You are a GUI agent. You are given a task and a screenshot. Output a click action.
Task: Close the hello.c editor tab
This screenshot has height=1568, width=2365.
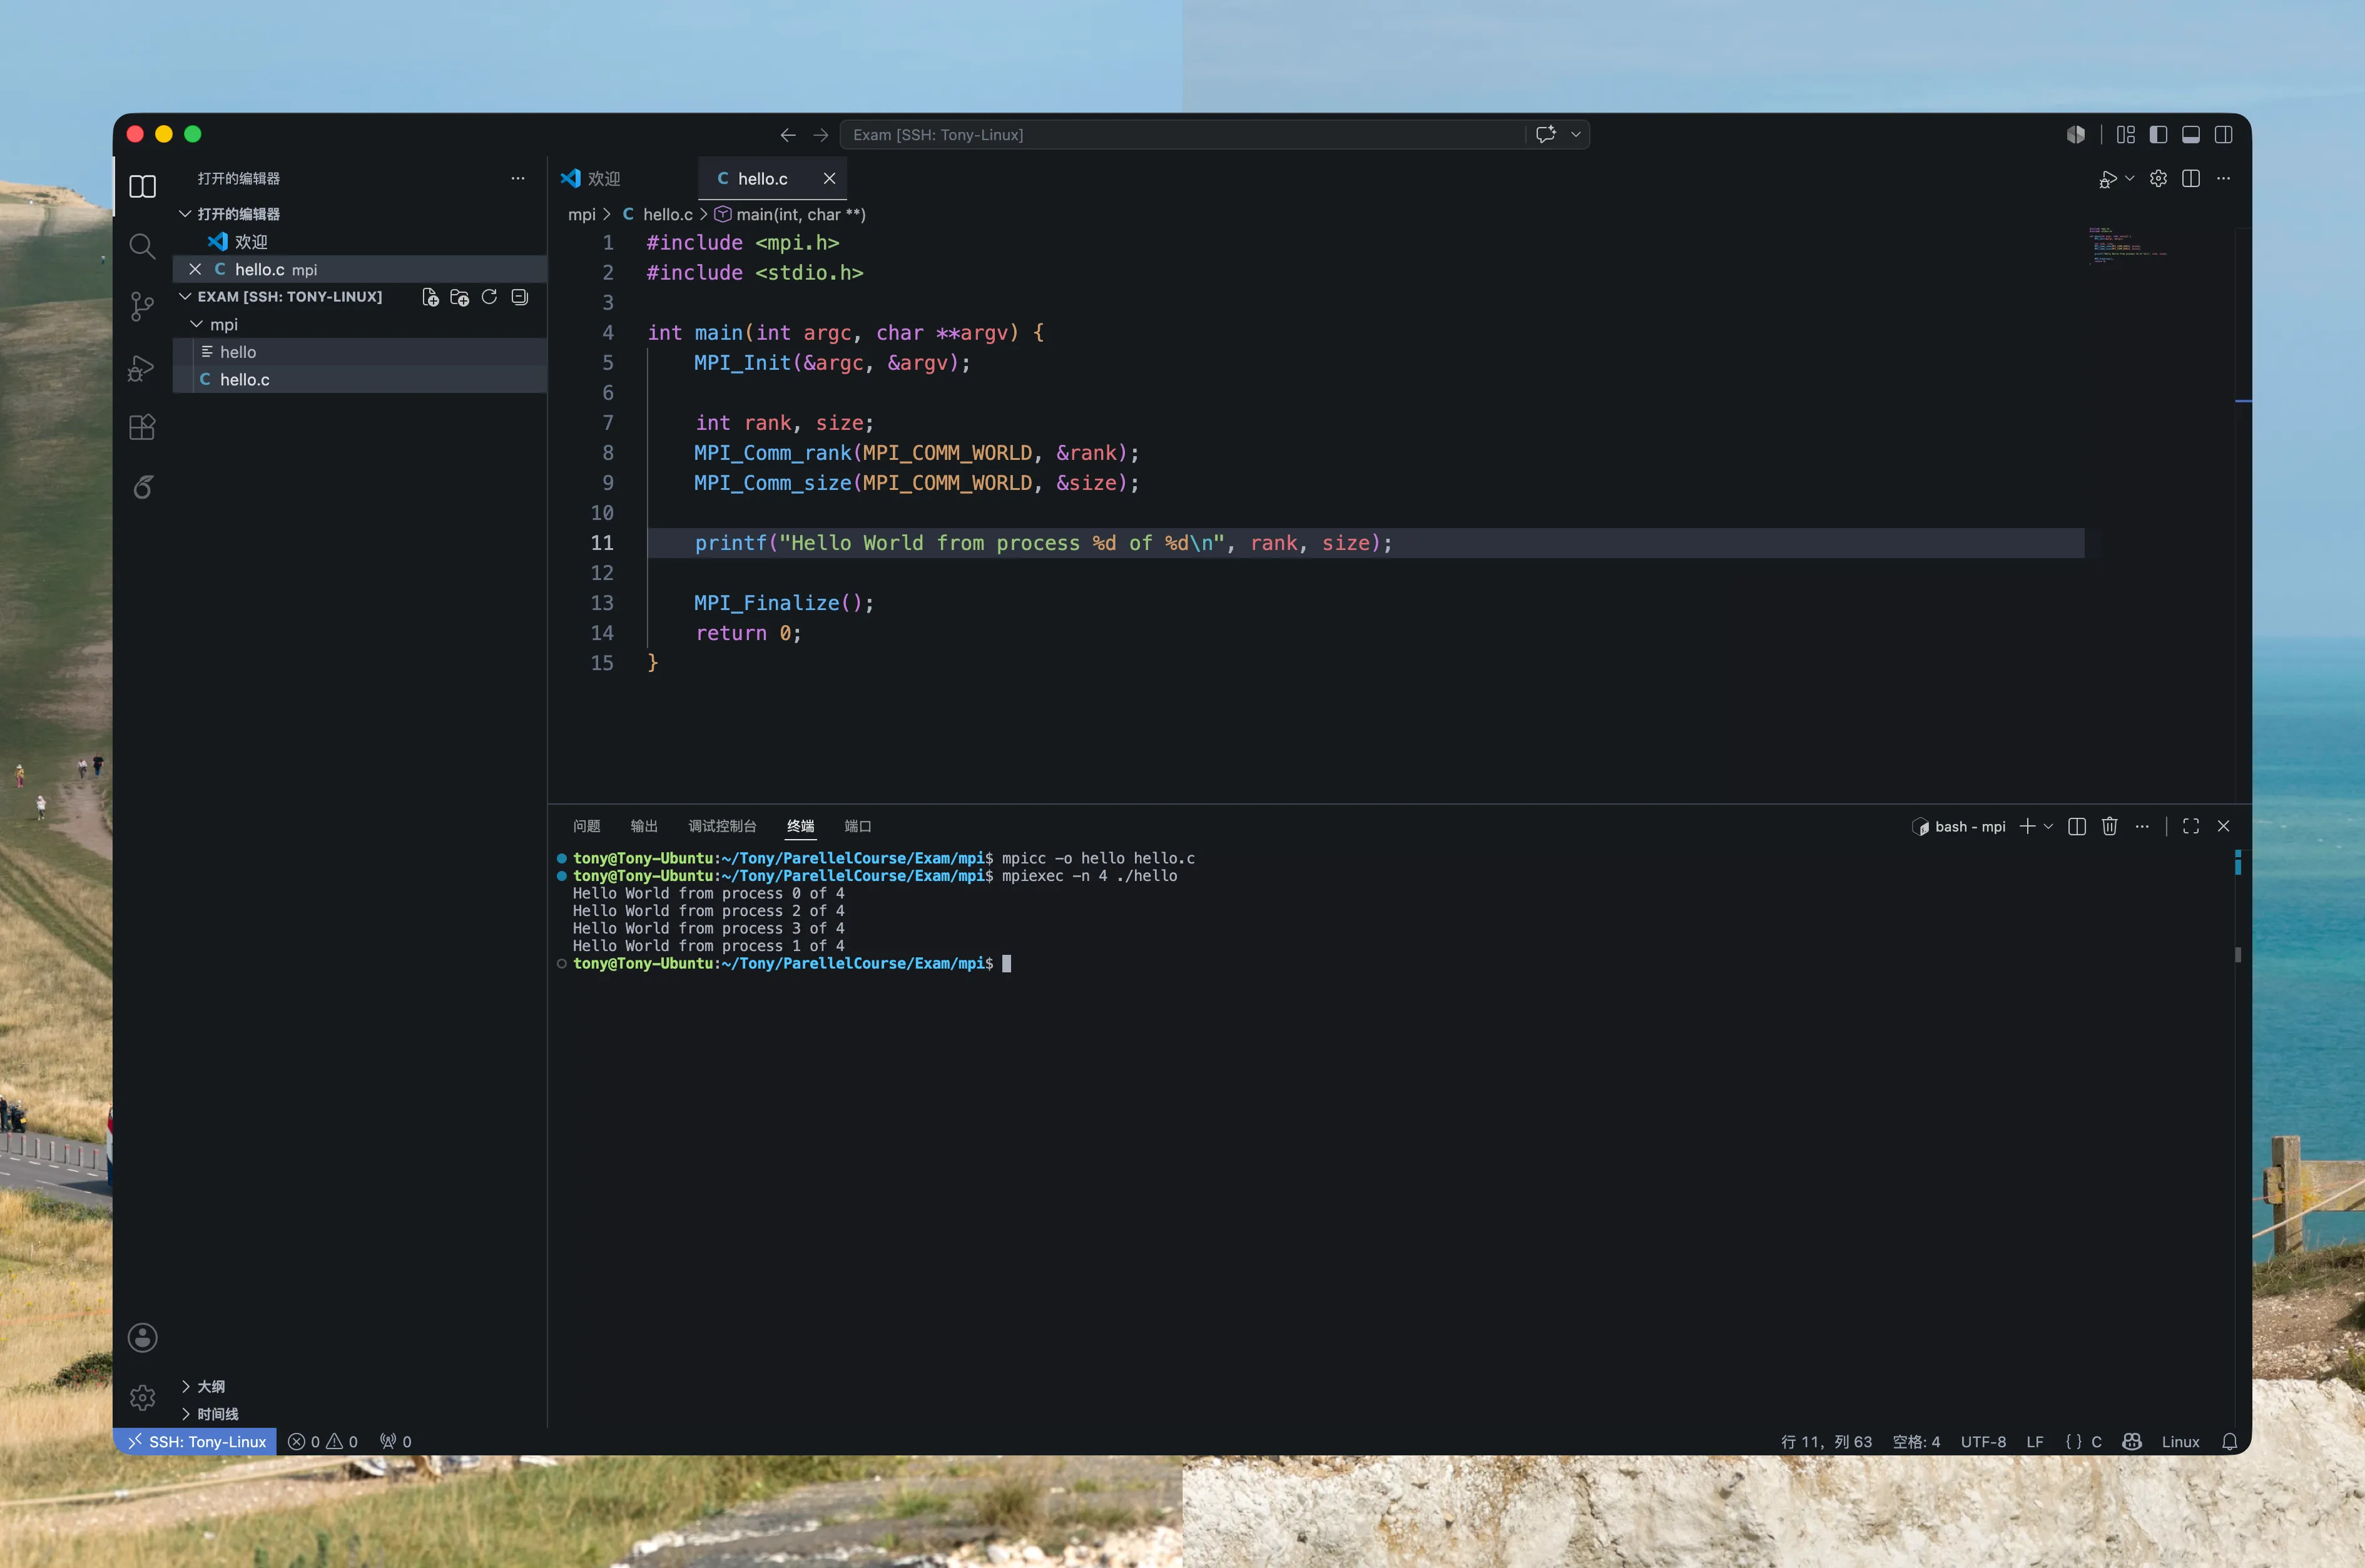click(x=829, y=179)
